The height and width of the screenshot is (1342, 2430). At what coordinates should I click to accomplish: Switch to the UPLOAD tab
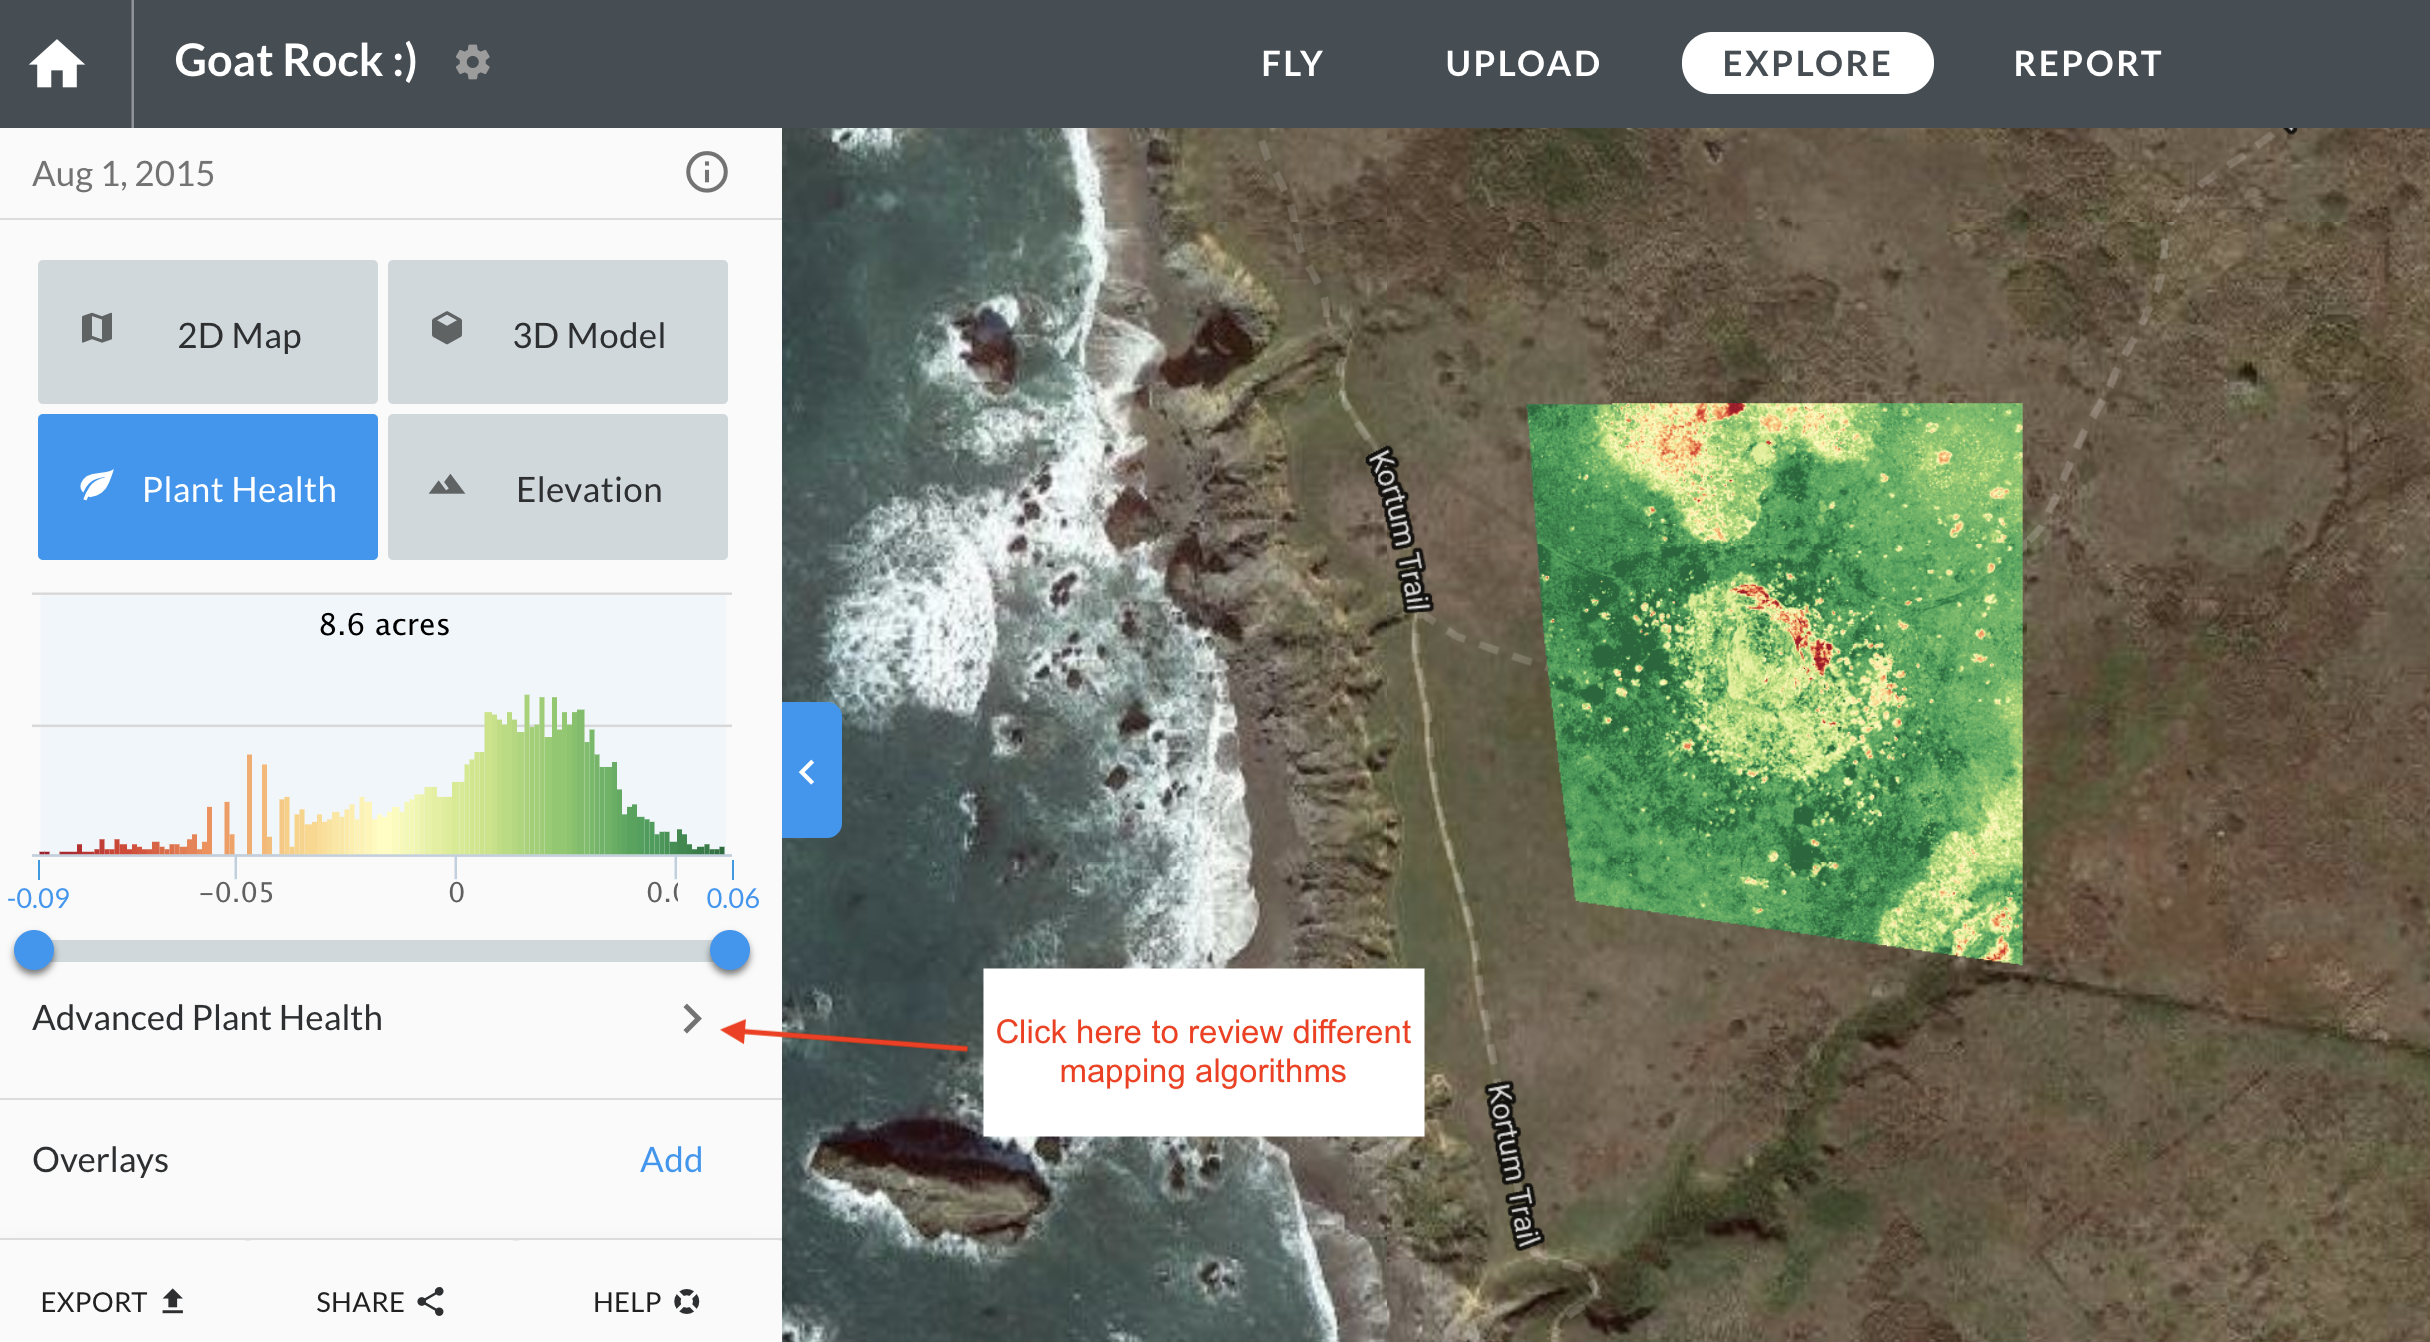coord(1522,63)
